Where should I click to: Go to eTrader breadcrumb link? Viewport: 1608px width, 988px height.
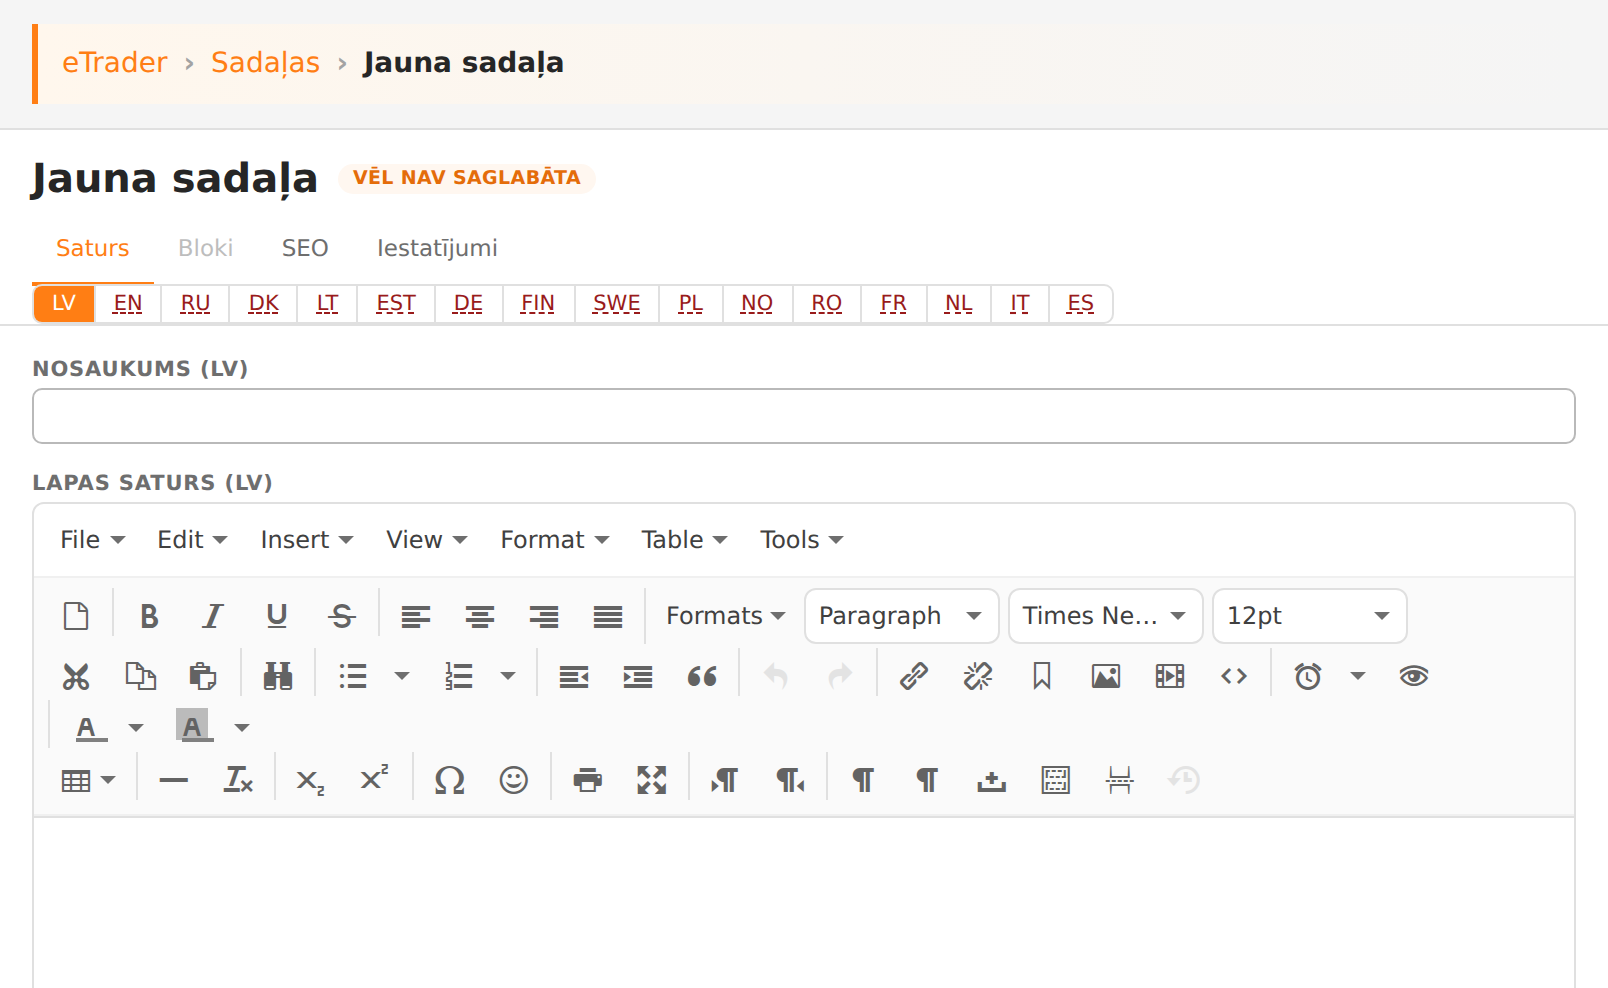click(115, 62)
